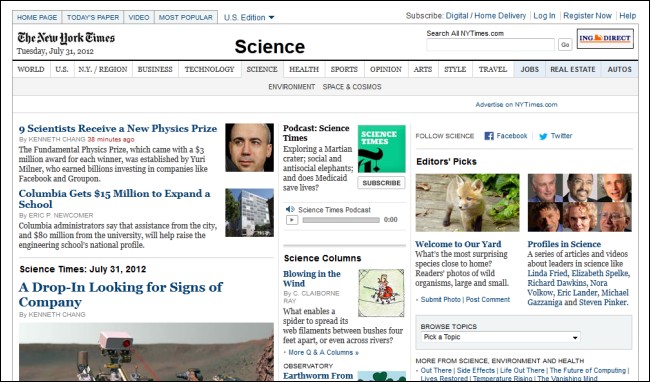
Task: Click the Go search button
Action: [565, 44]
